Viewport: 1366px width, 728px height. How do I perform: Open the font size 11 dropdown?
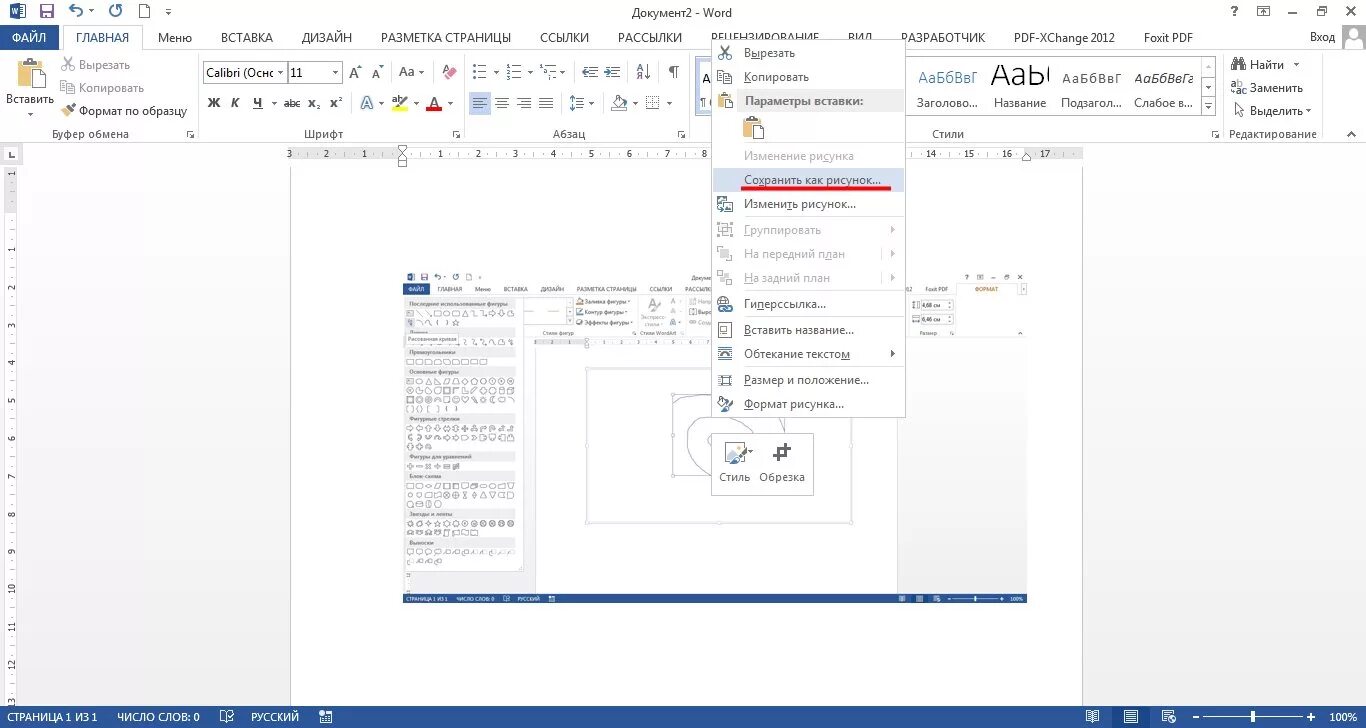(x=335, y=73)
